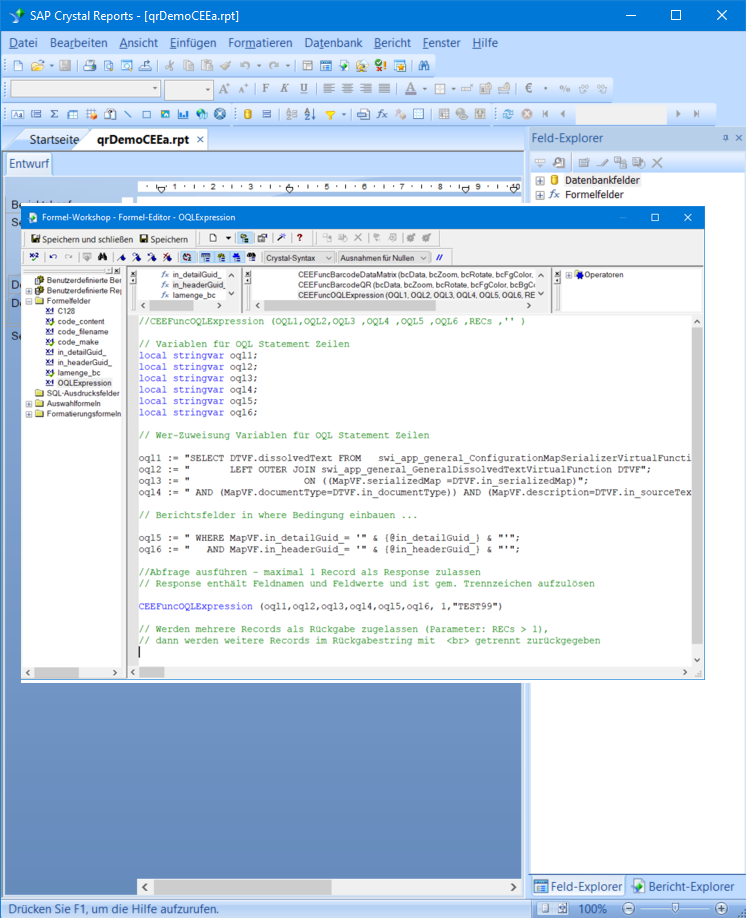Image resolution: width=746 pixels, height=918 pixels.
Task: Open New formula dropdown arrow
Action: (228, 238)
